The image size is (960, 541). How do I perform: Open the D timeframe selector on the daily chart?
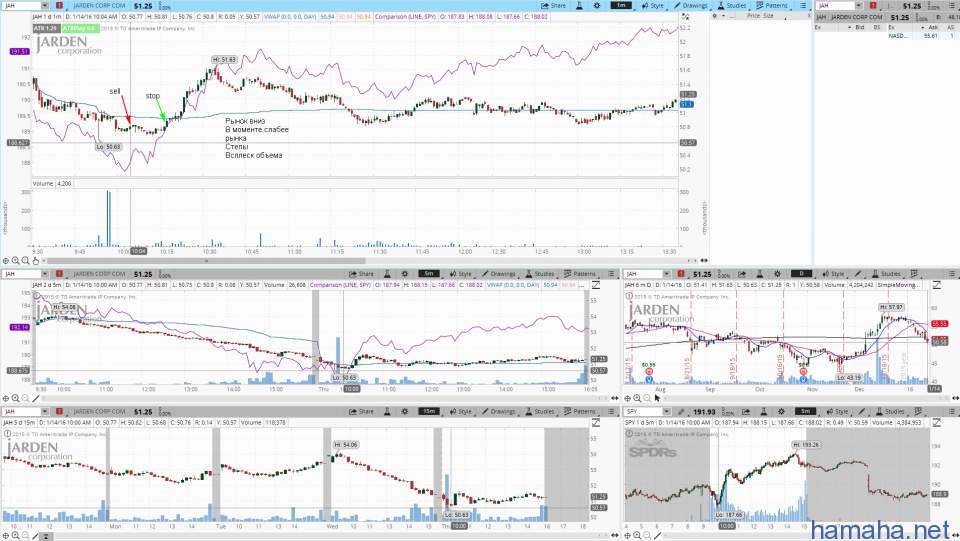[x=801, y=274]
